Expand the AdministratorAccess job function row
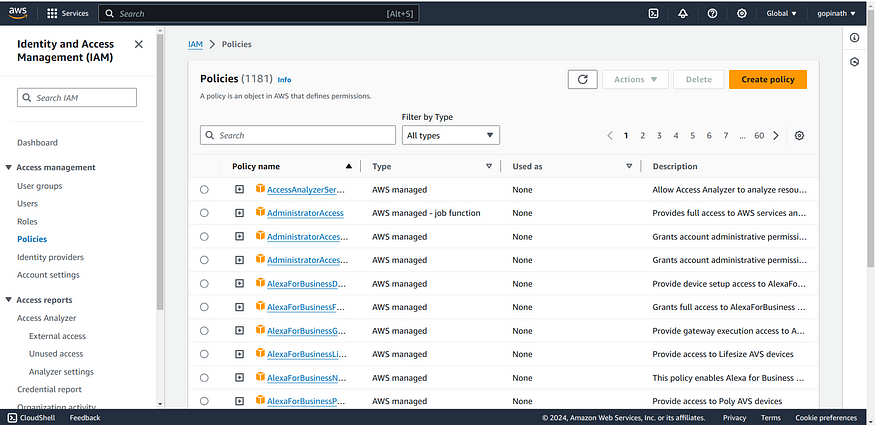Screen dimensions: 875x425 pos(239,213)
